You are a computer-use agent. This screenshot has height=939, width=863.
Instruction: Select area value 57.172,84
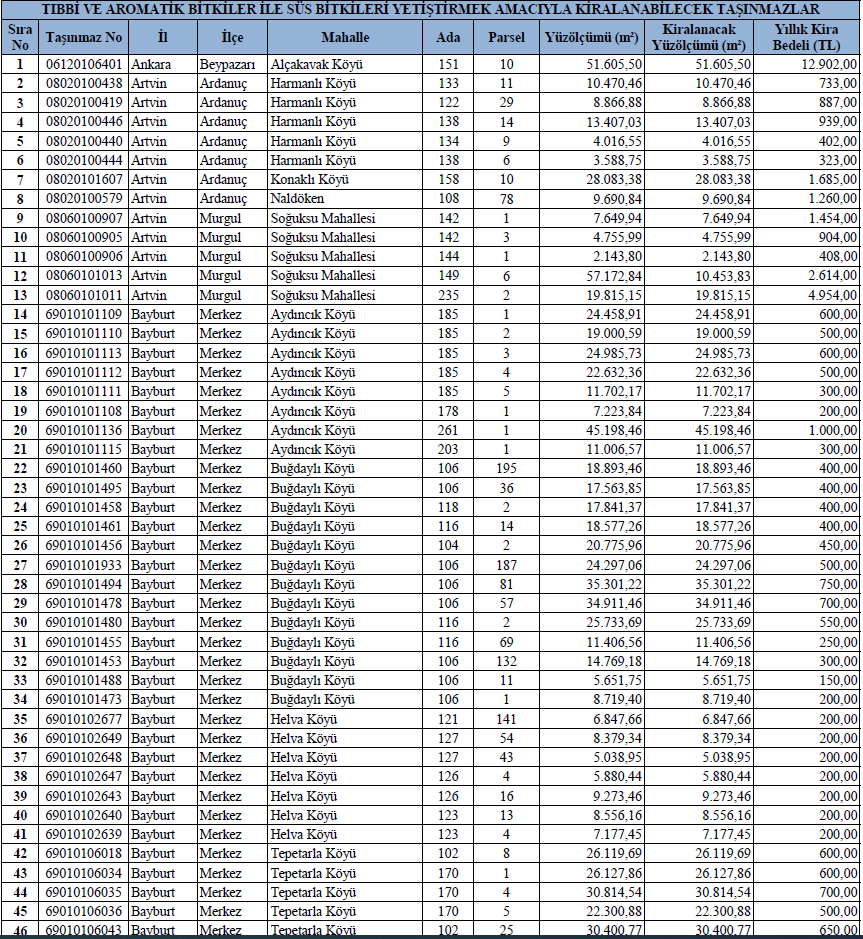pos(592,275)
